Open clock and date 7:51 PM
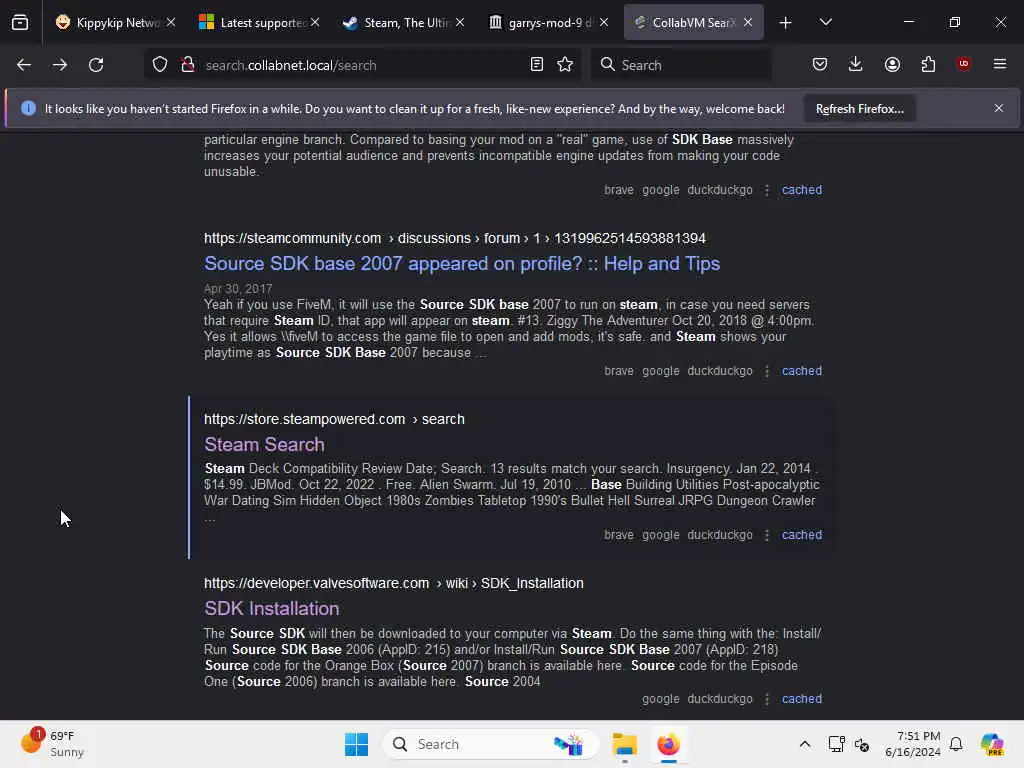Image resolution: width=1024 pixels, height=768 pixels. point(912,744)
